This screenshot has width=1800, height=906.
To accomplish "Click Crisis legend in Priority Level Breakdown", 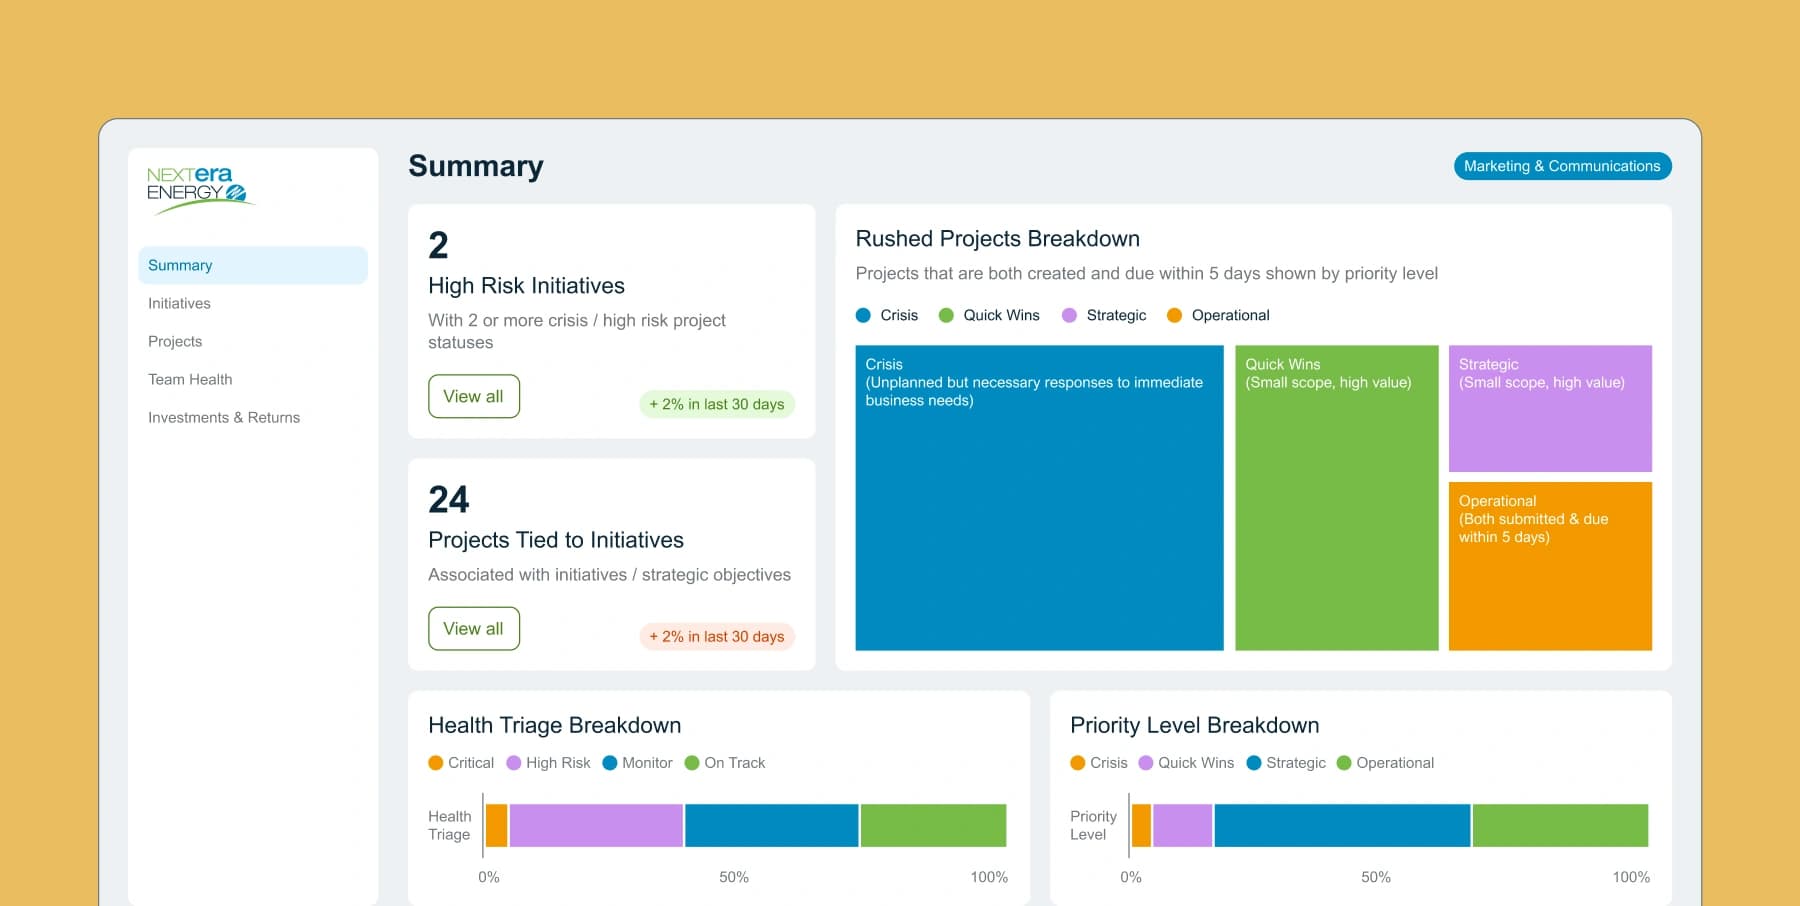I will (1099, 763).
